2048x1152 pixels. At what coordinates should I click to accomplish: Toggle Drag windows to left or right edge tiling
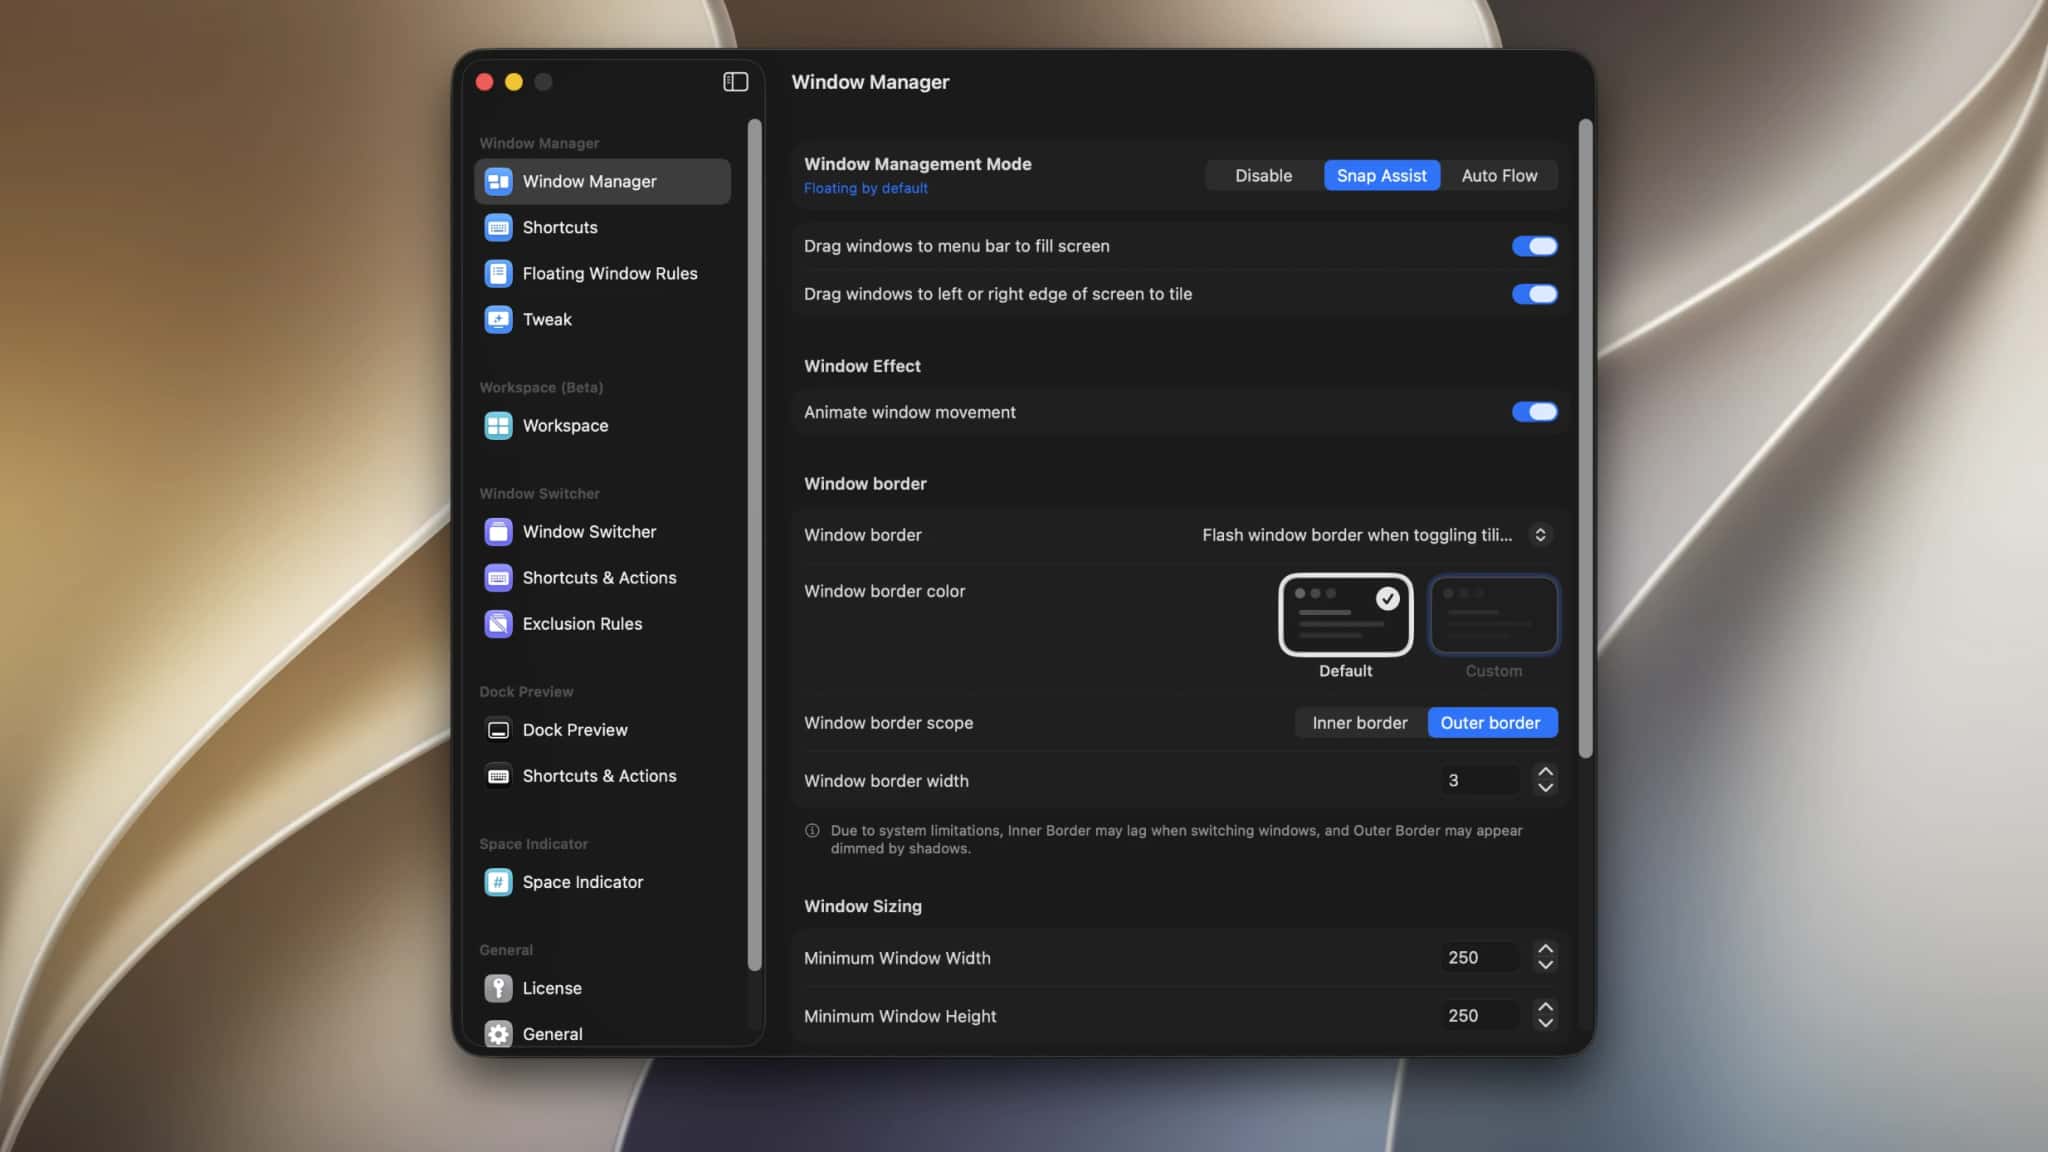1534,294
